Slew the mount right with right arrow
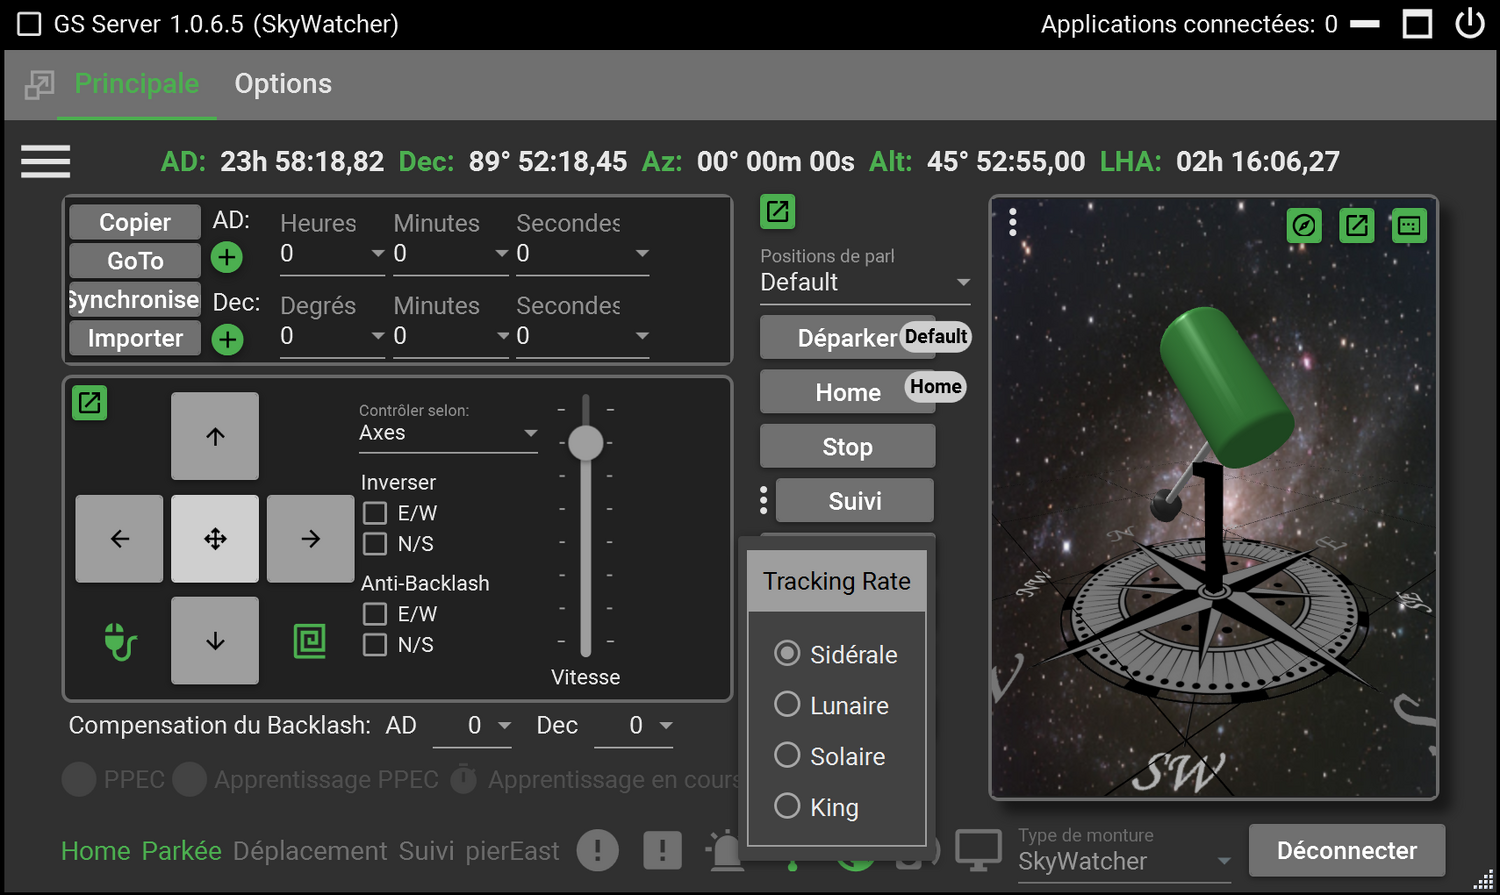The width and height of the screenshot is (1500, 895). point(311,539)
